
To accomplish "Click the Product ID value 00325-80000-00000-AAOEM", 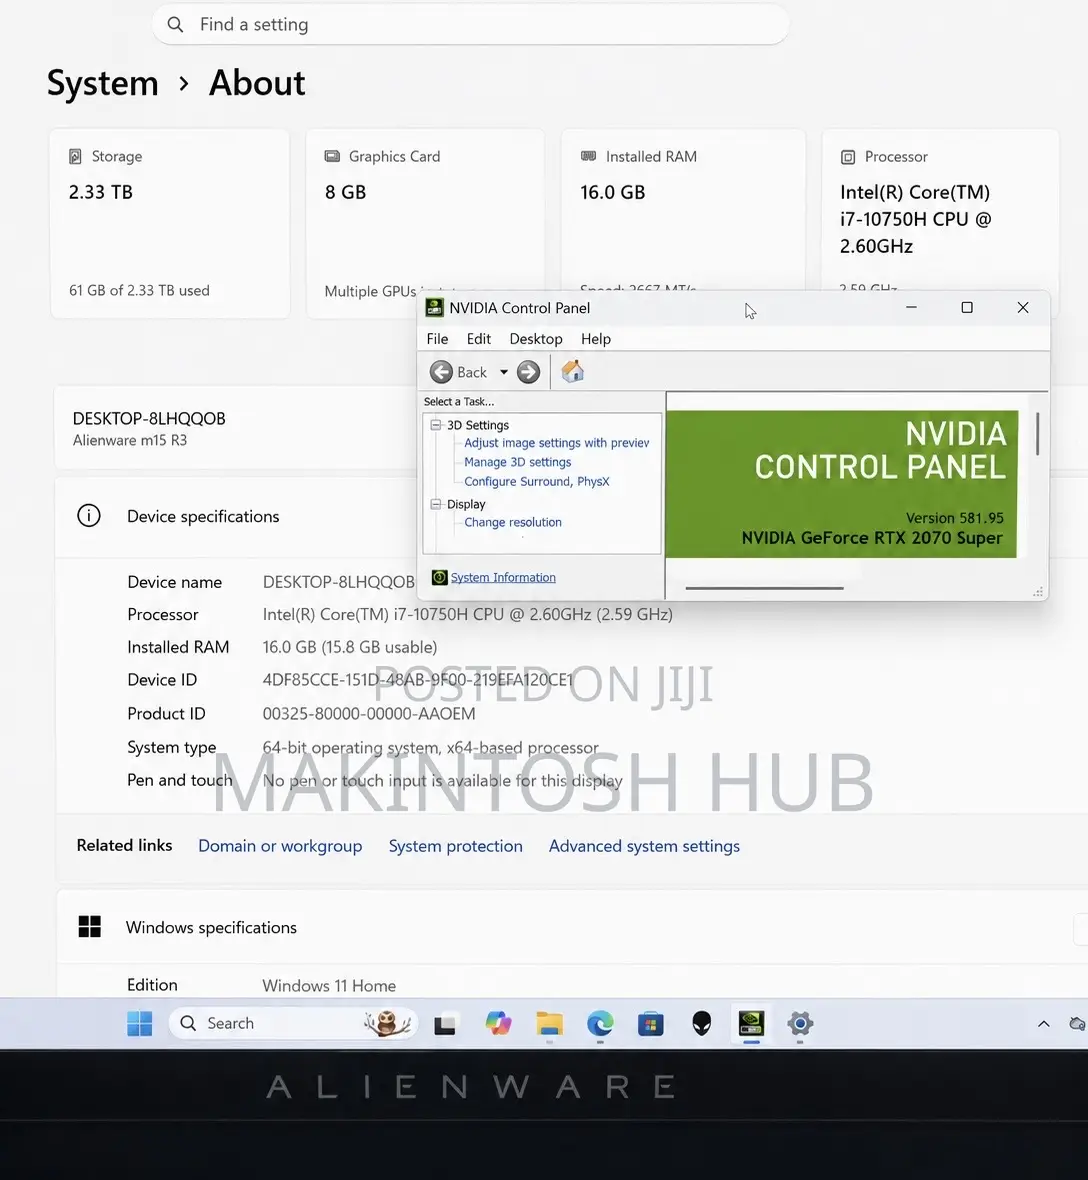I will [x=369, y=713].
